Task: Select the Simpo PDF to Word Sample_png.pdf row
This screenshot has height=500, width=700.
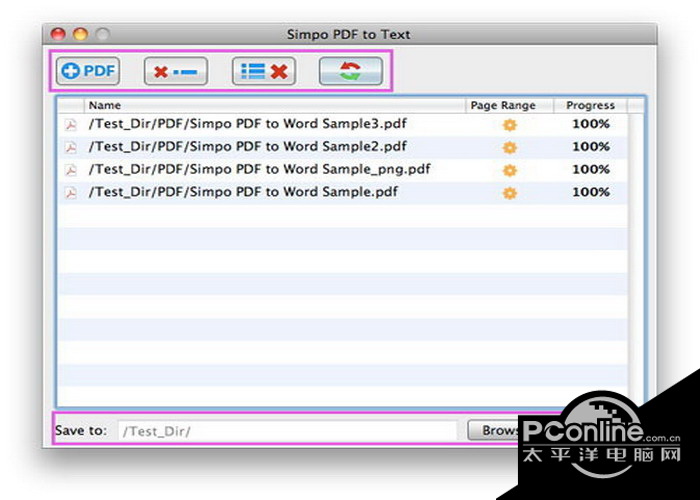Action: pos(342,170)
